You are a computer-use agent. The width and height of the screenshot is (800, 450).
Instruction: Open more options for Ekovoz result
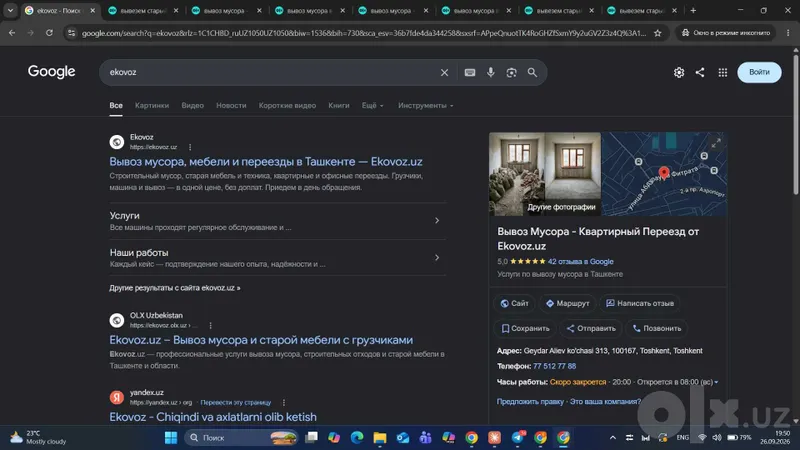pyautogui.click(x=190, y=147)
